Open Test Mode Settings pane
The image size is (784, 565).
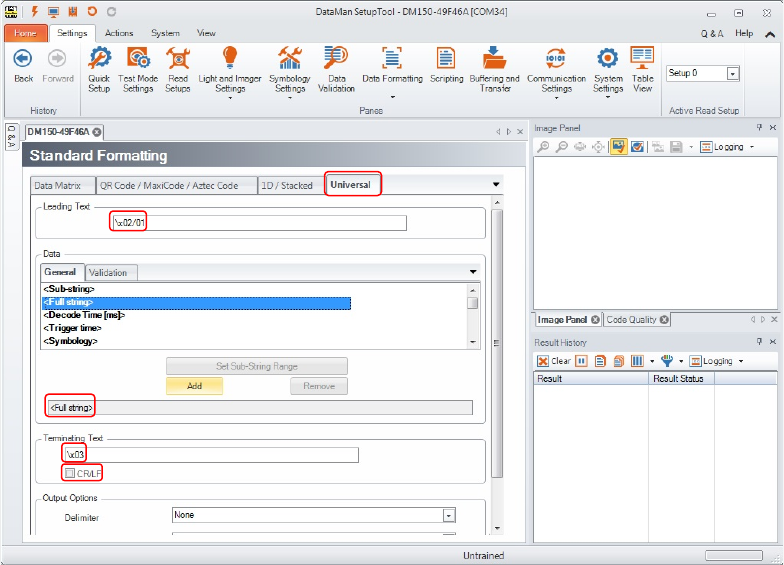pyautogui.click(x=138, y=68)
